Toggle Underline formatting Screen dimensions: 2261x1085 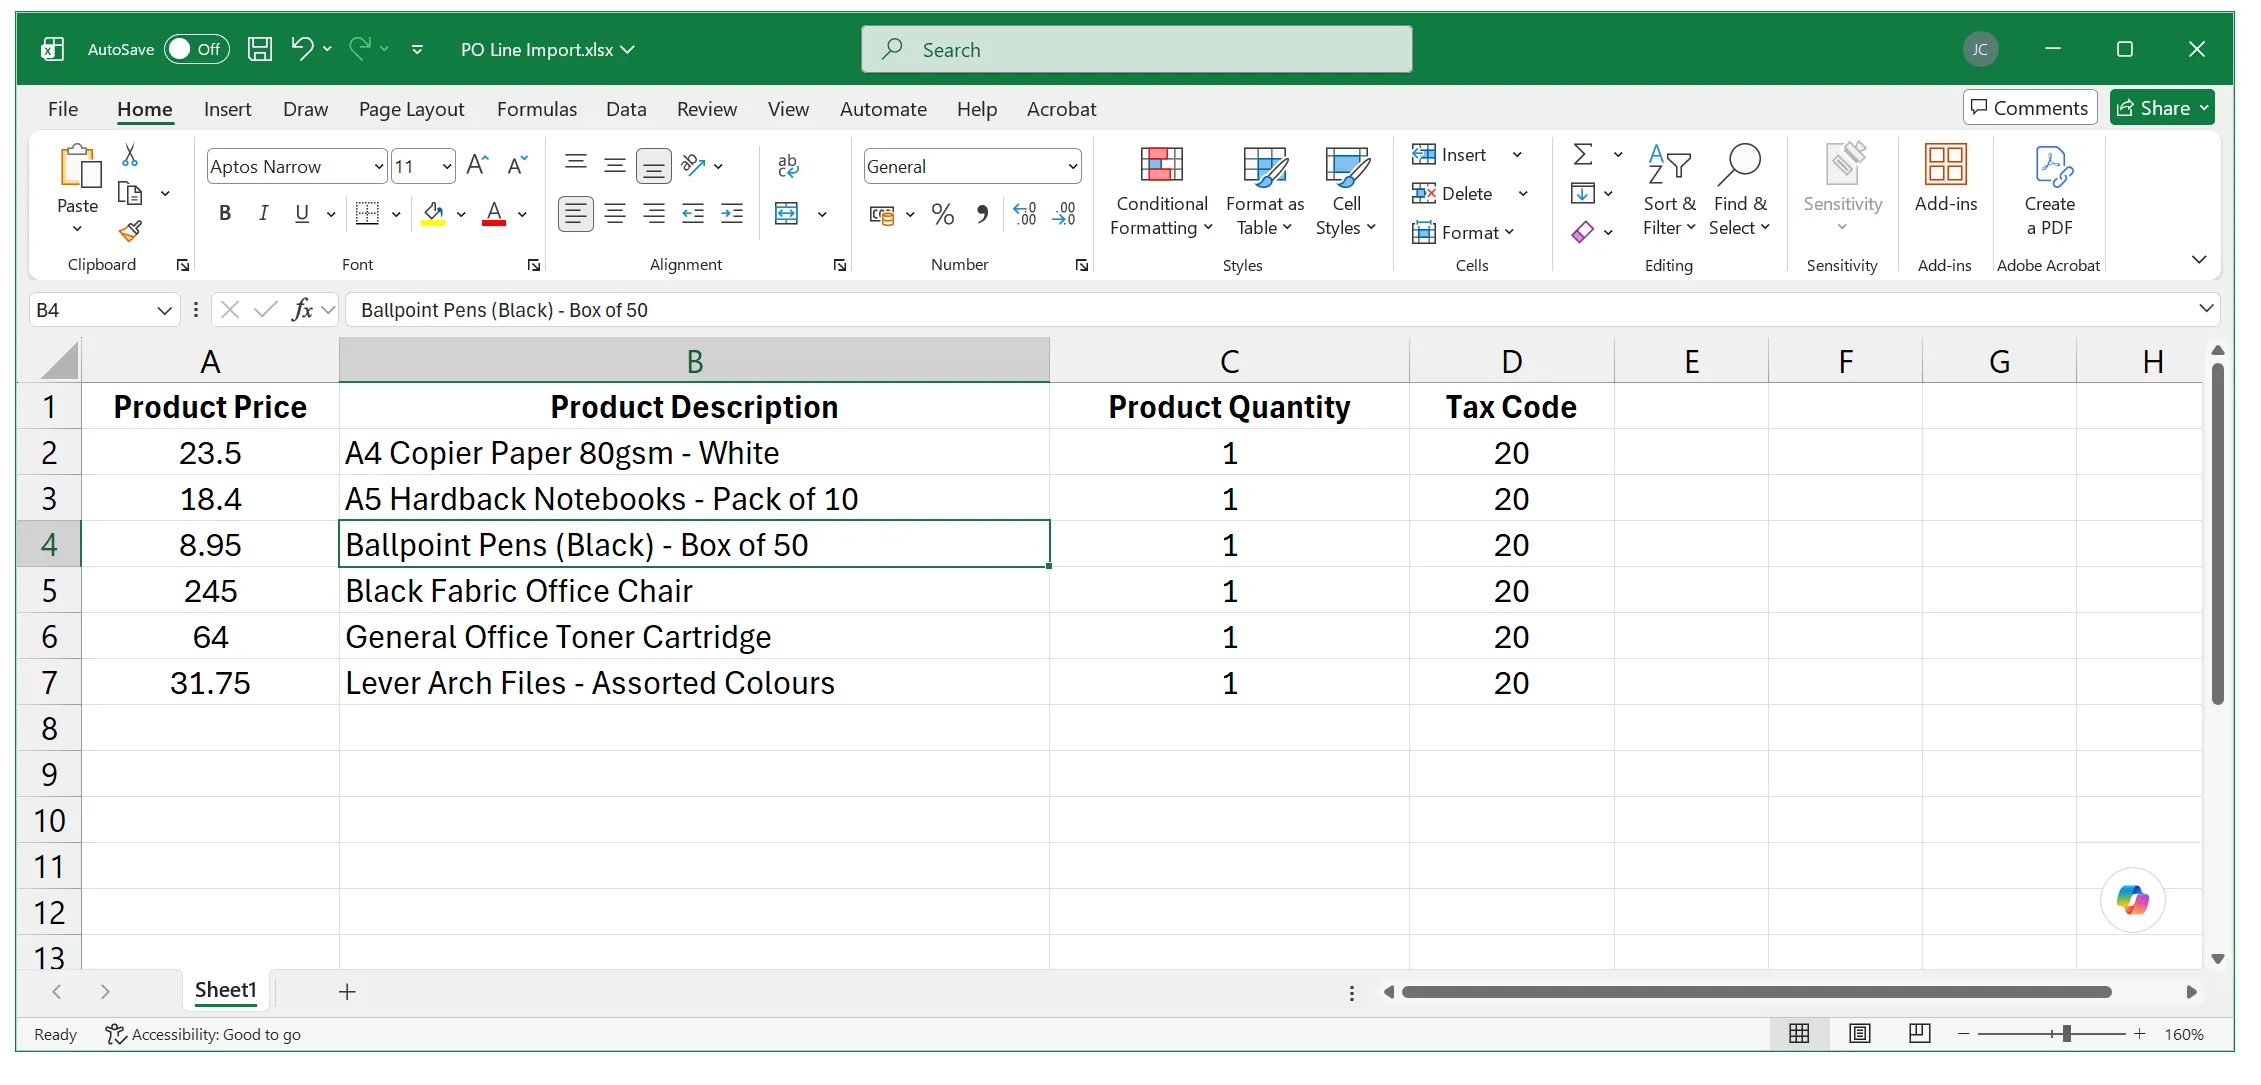coord(302,213)
